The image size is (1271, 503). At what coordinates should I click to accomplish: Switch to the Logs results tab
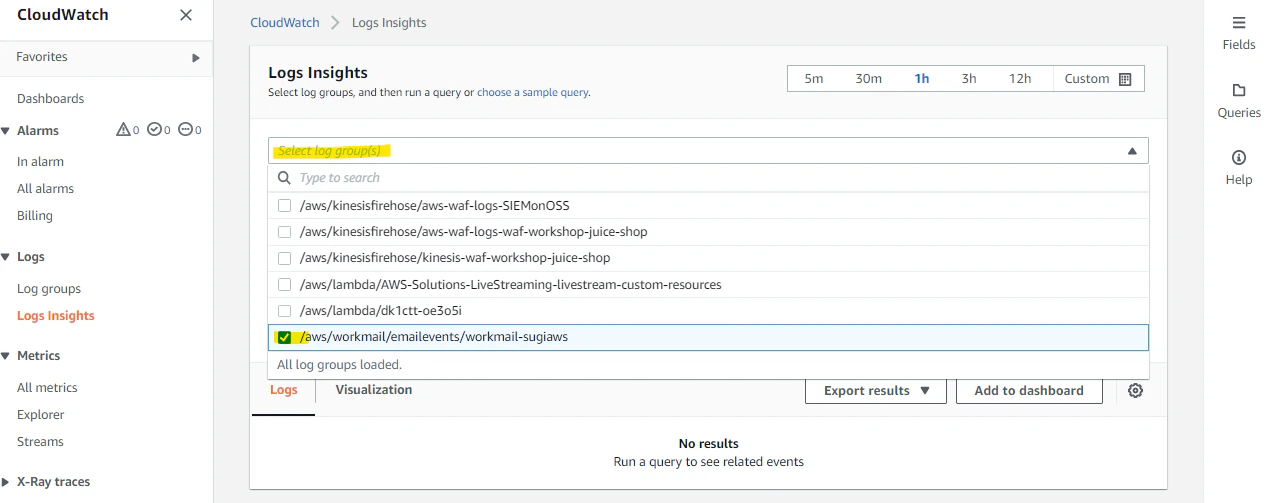coord(284,390)
